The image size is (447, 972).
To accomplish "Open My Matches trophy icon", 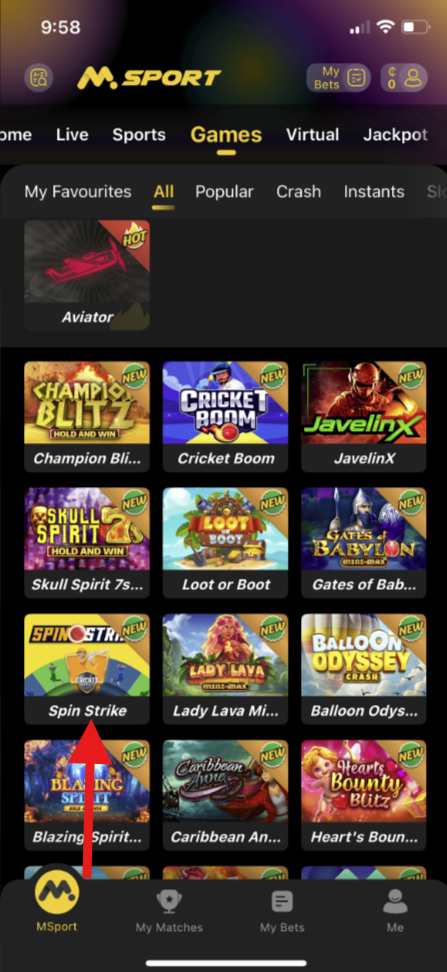I will pos(169,901).
